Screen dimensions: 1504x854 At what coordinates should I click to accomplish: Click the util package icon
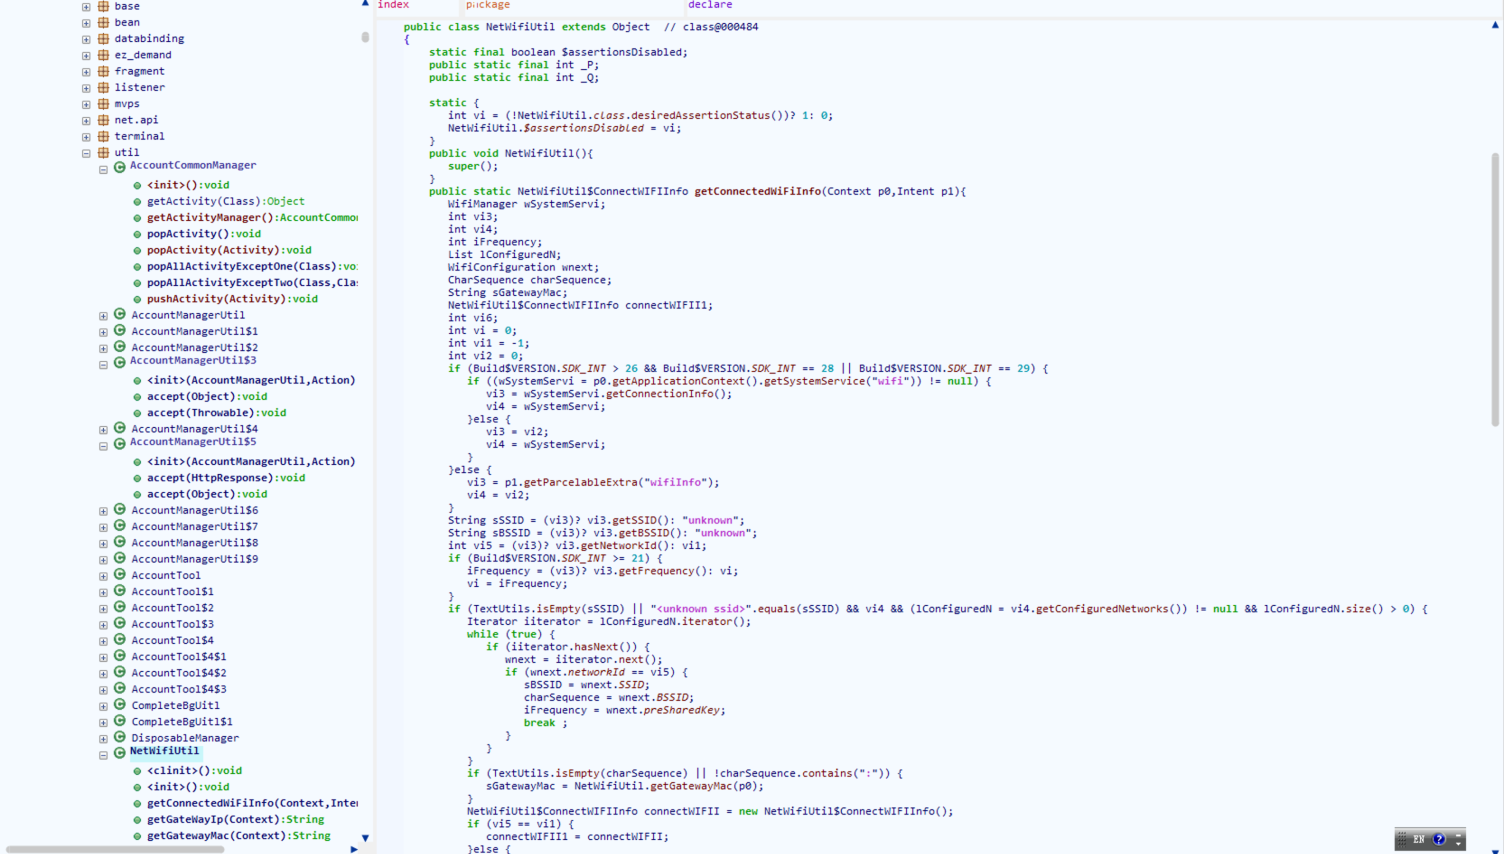[103, 153]
